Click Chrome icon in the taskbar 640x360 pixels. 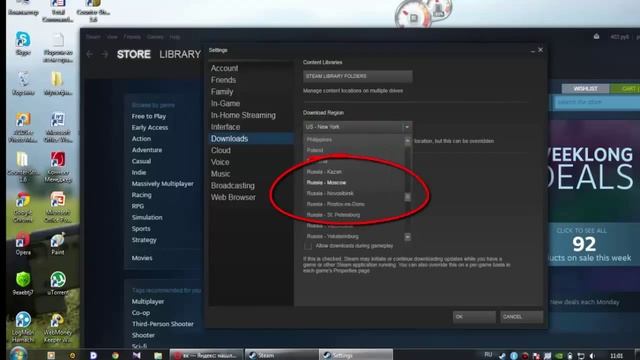coord(115,356)
